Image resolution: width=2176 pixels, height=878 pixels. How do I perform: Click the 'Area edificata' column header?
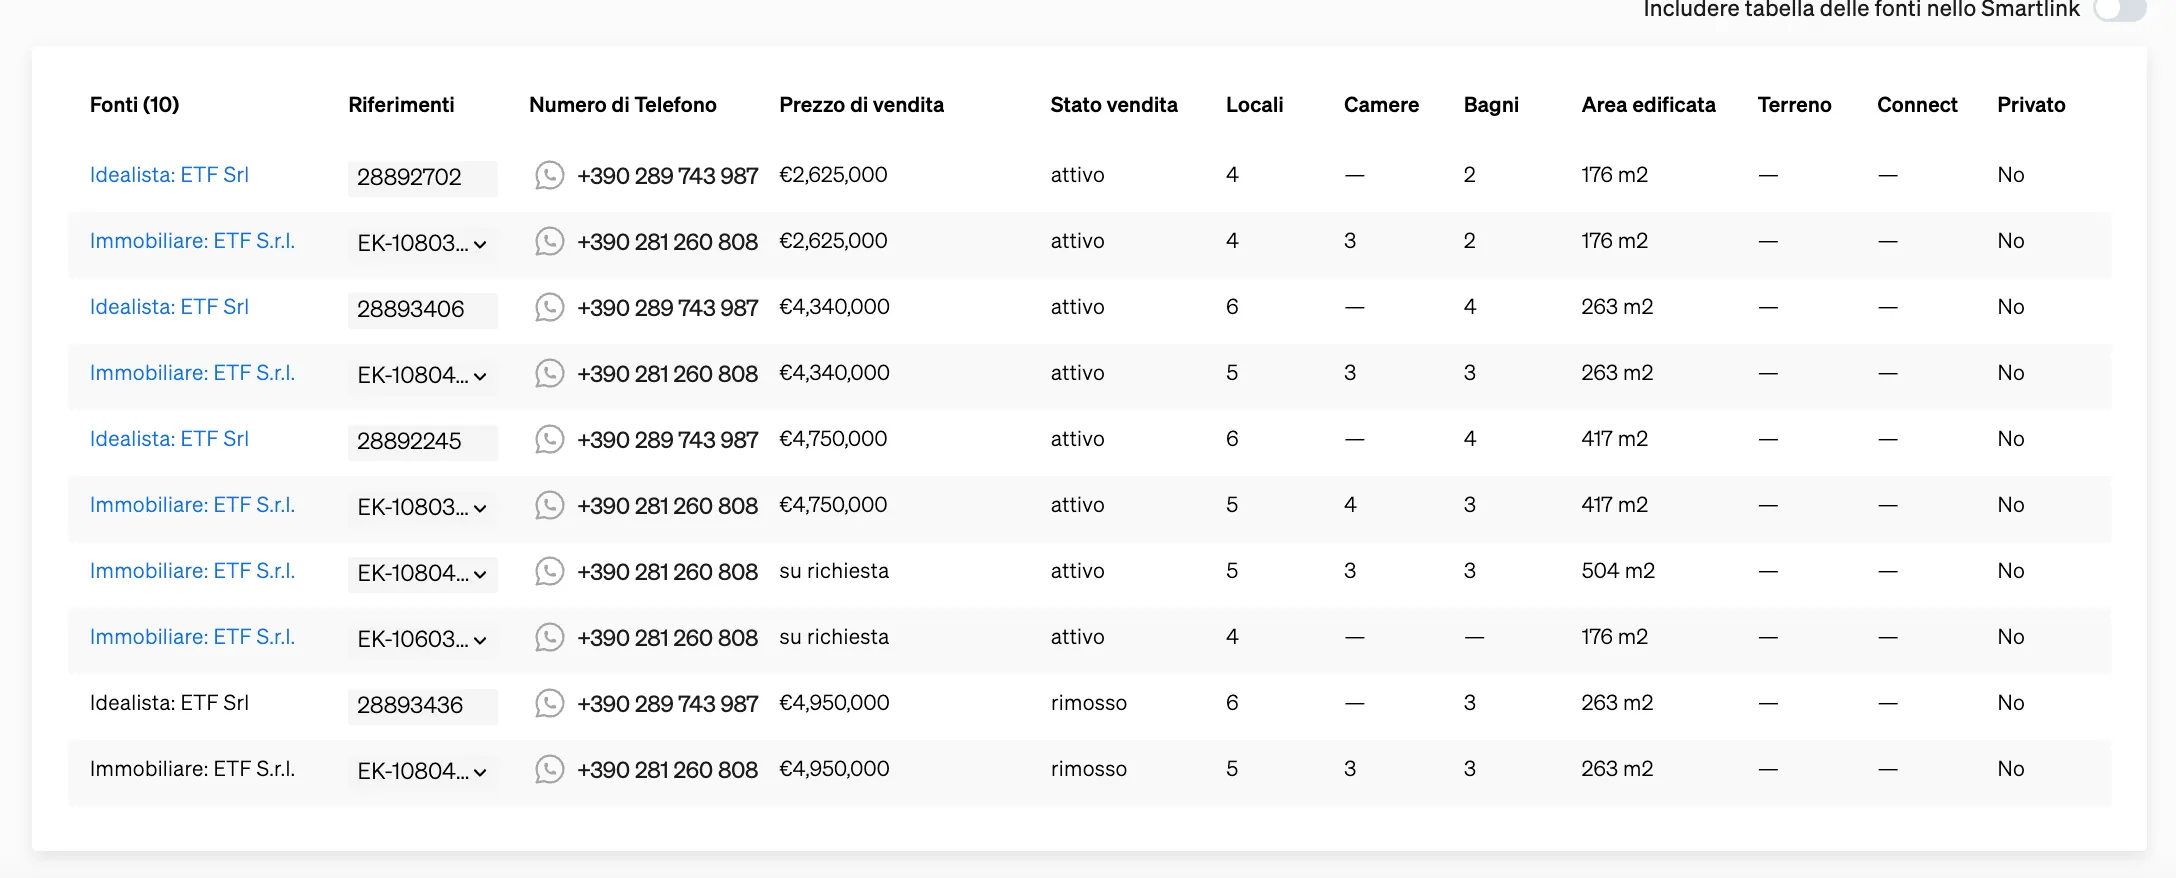pyautogui.click(x=1648, y=105)
